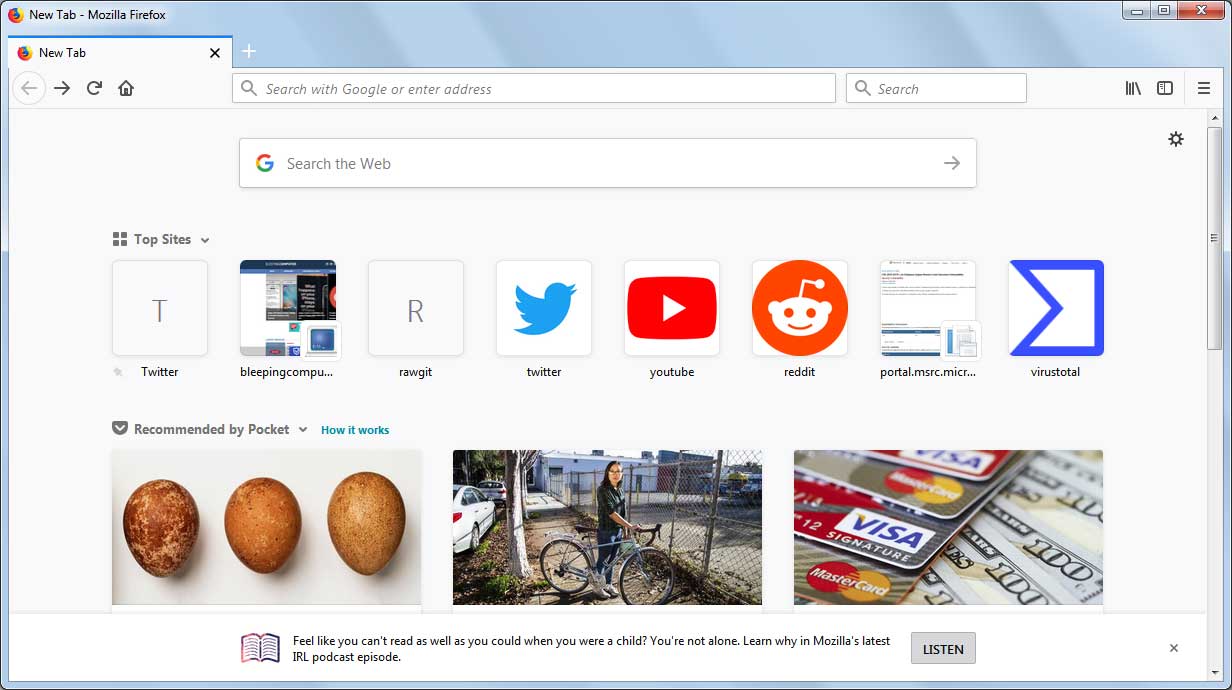Select the New Tab tab

[120, 52]
